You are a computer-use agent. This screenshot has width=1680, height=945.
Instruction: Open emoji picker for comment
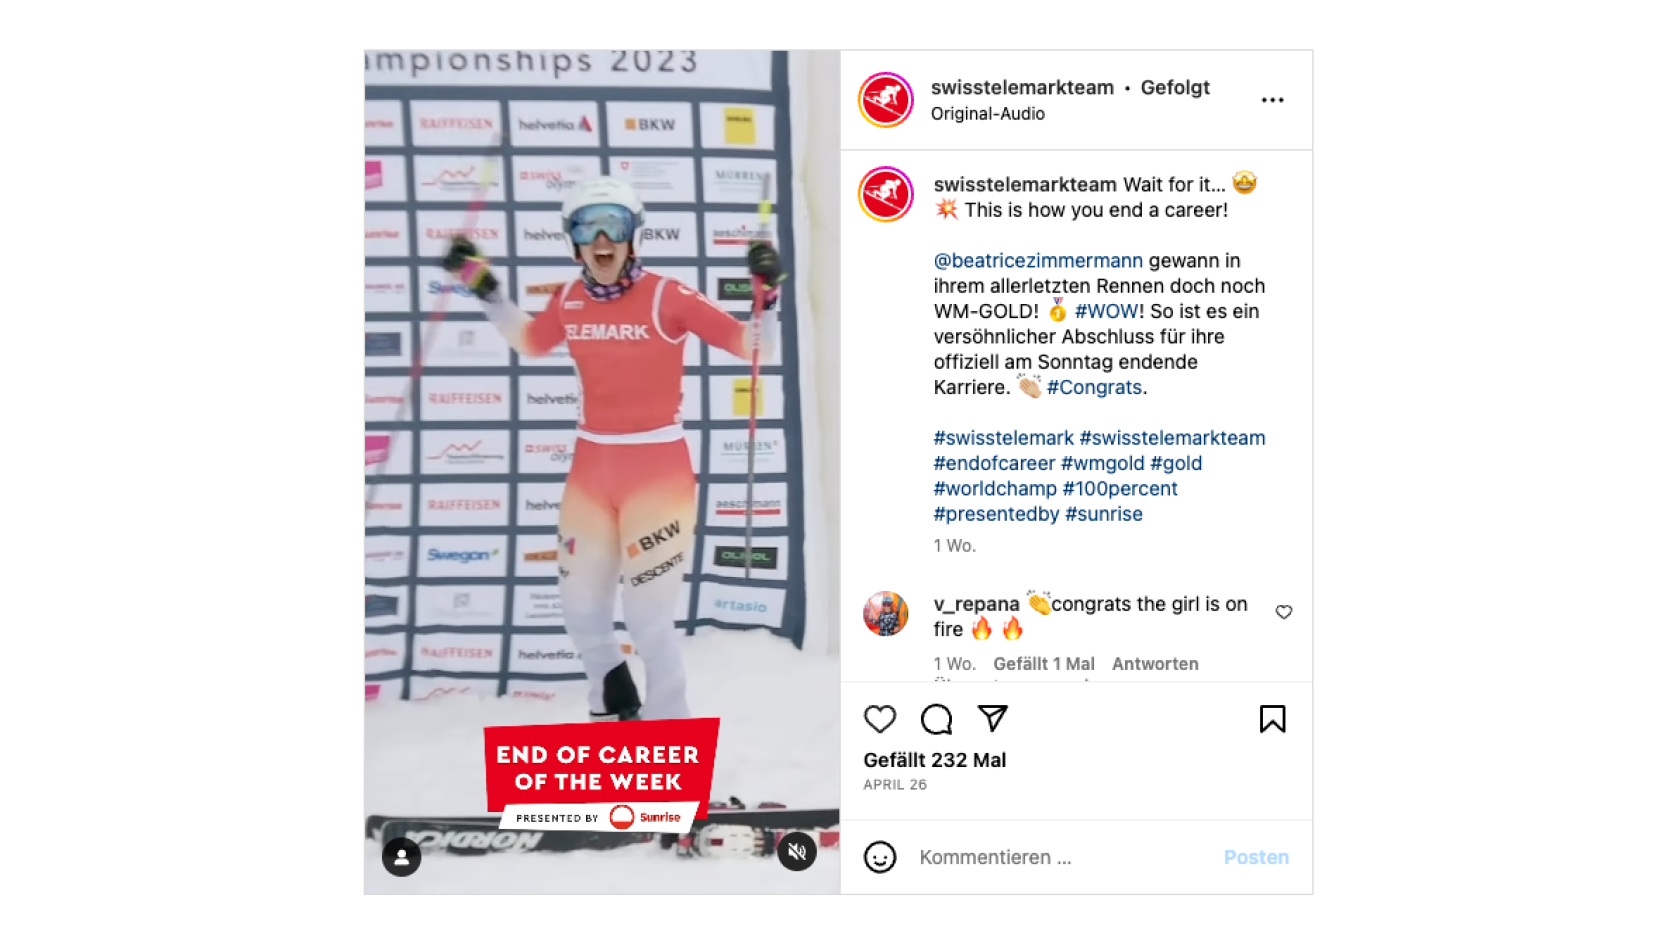(880, 857)
